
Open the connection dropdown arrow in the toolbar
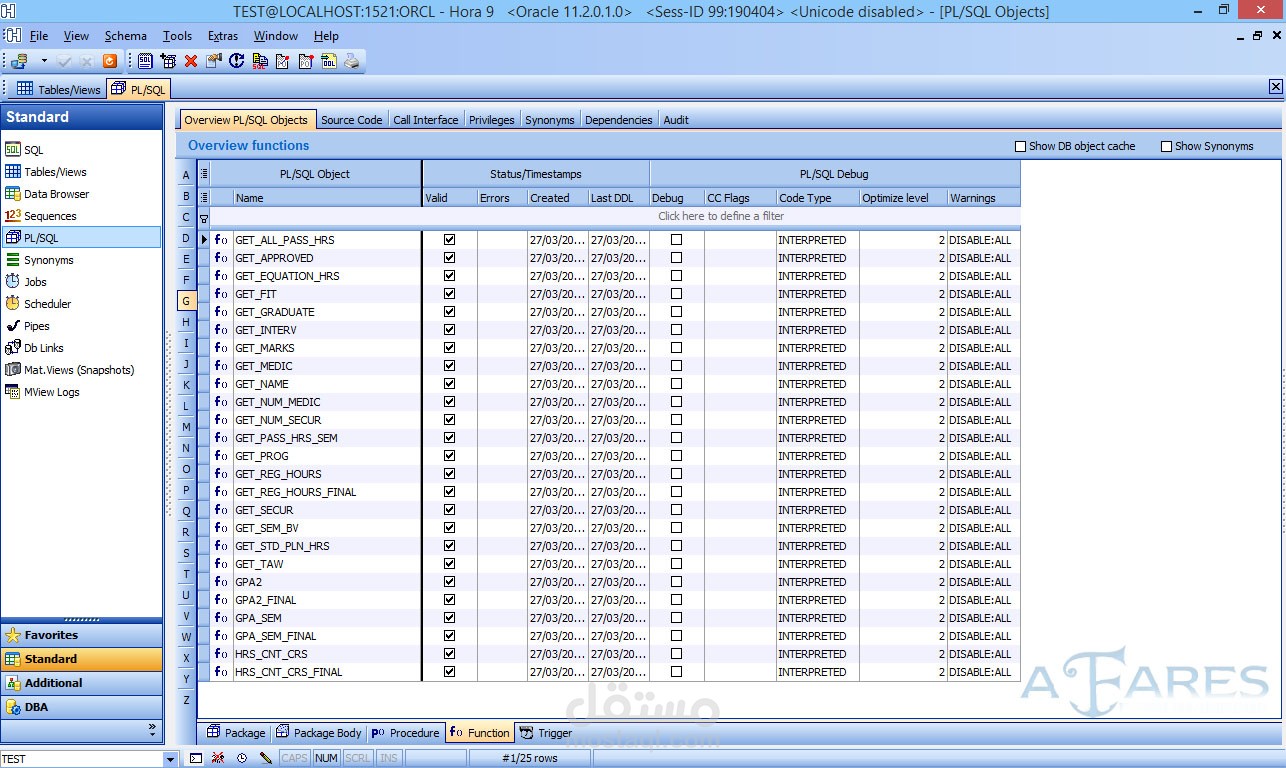click(x=44, y=61)
